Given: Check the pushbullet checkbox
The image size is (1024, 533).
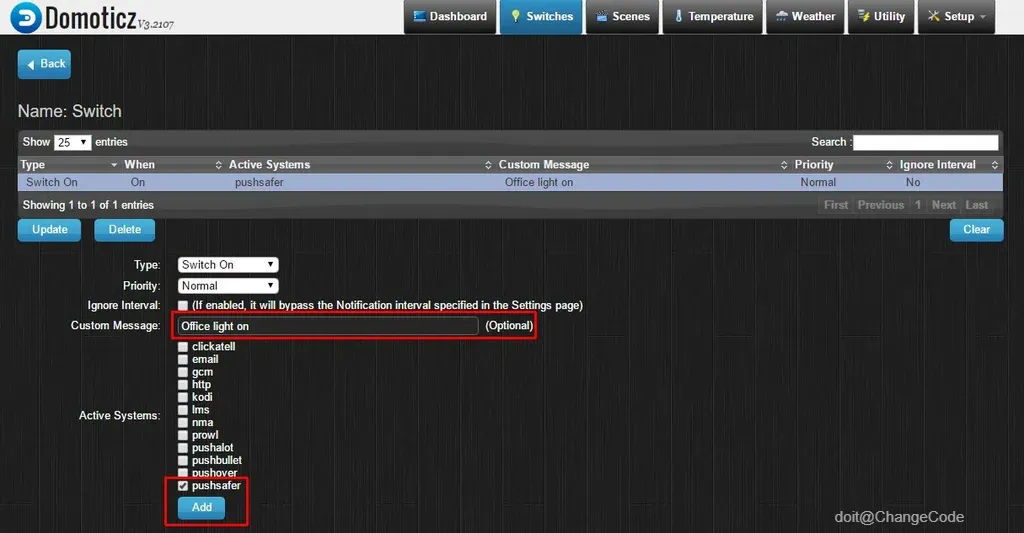Looking at the screenshot, I should (x=183, y=460).
